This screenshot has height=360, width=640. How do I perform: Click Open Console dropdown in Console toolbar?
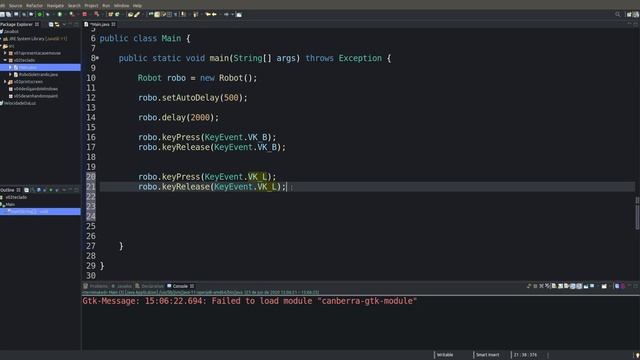604,286
